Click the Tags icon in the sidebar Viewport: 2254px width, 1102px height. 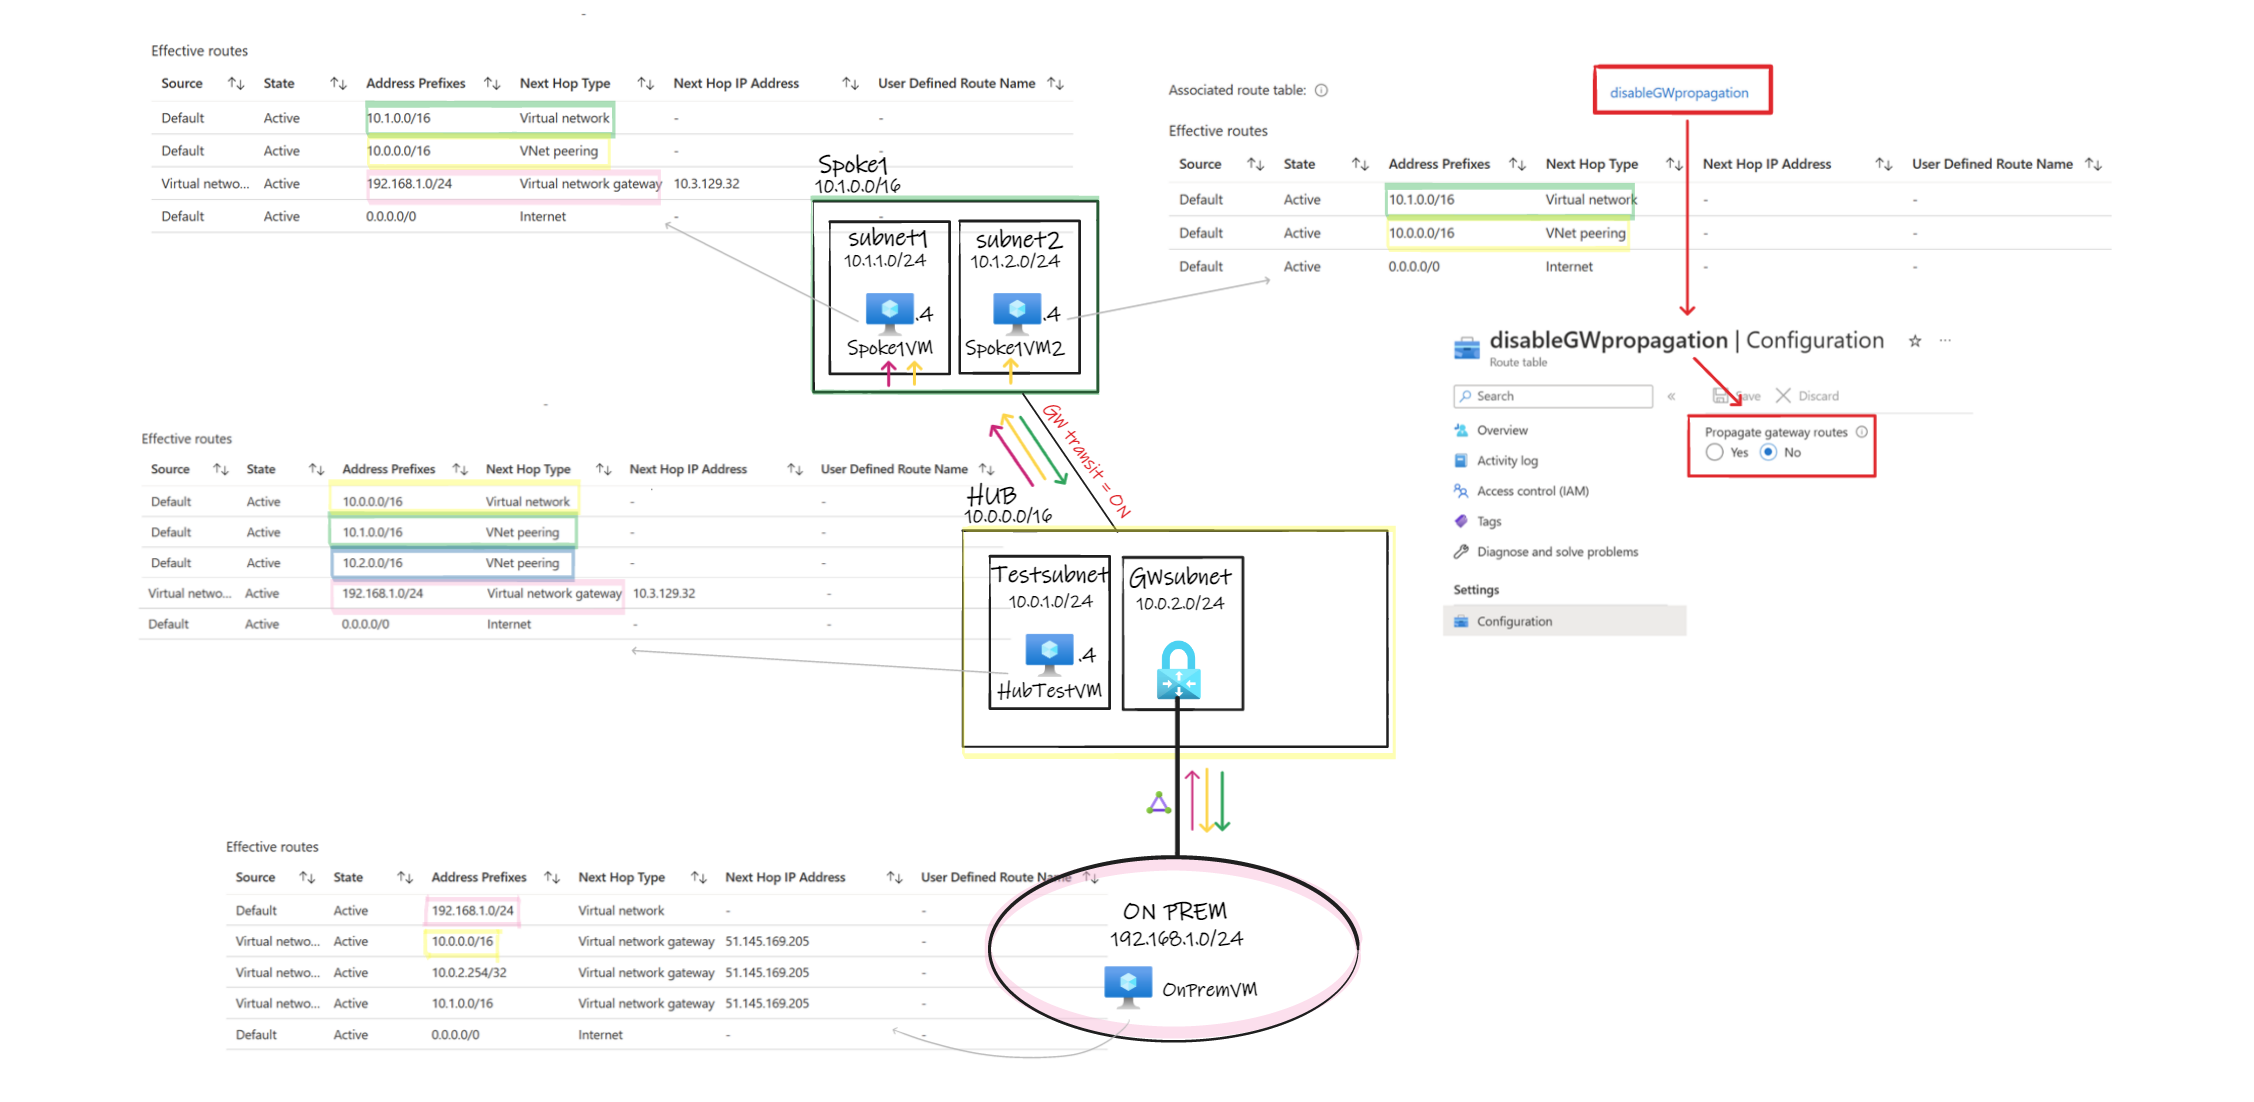tap(1462, 521)
